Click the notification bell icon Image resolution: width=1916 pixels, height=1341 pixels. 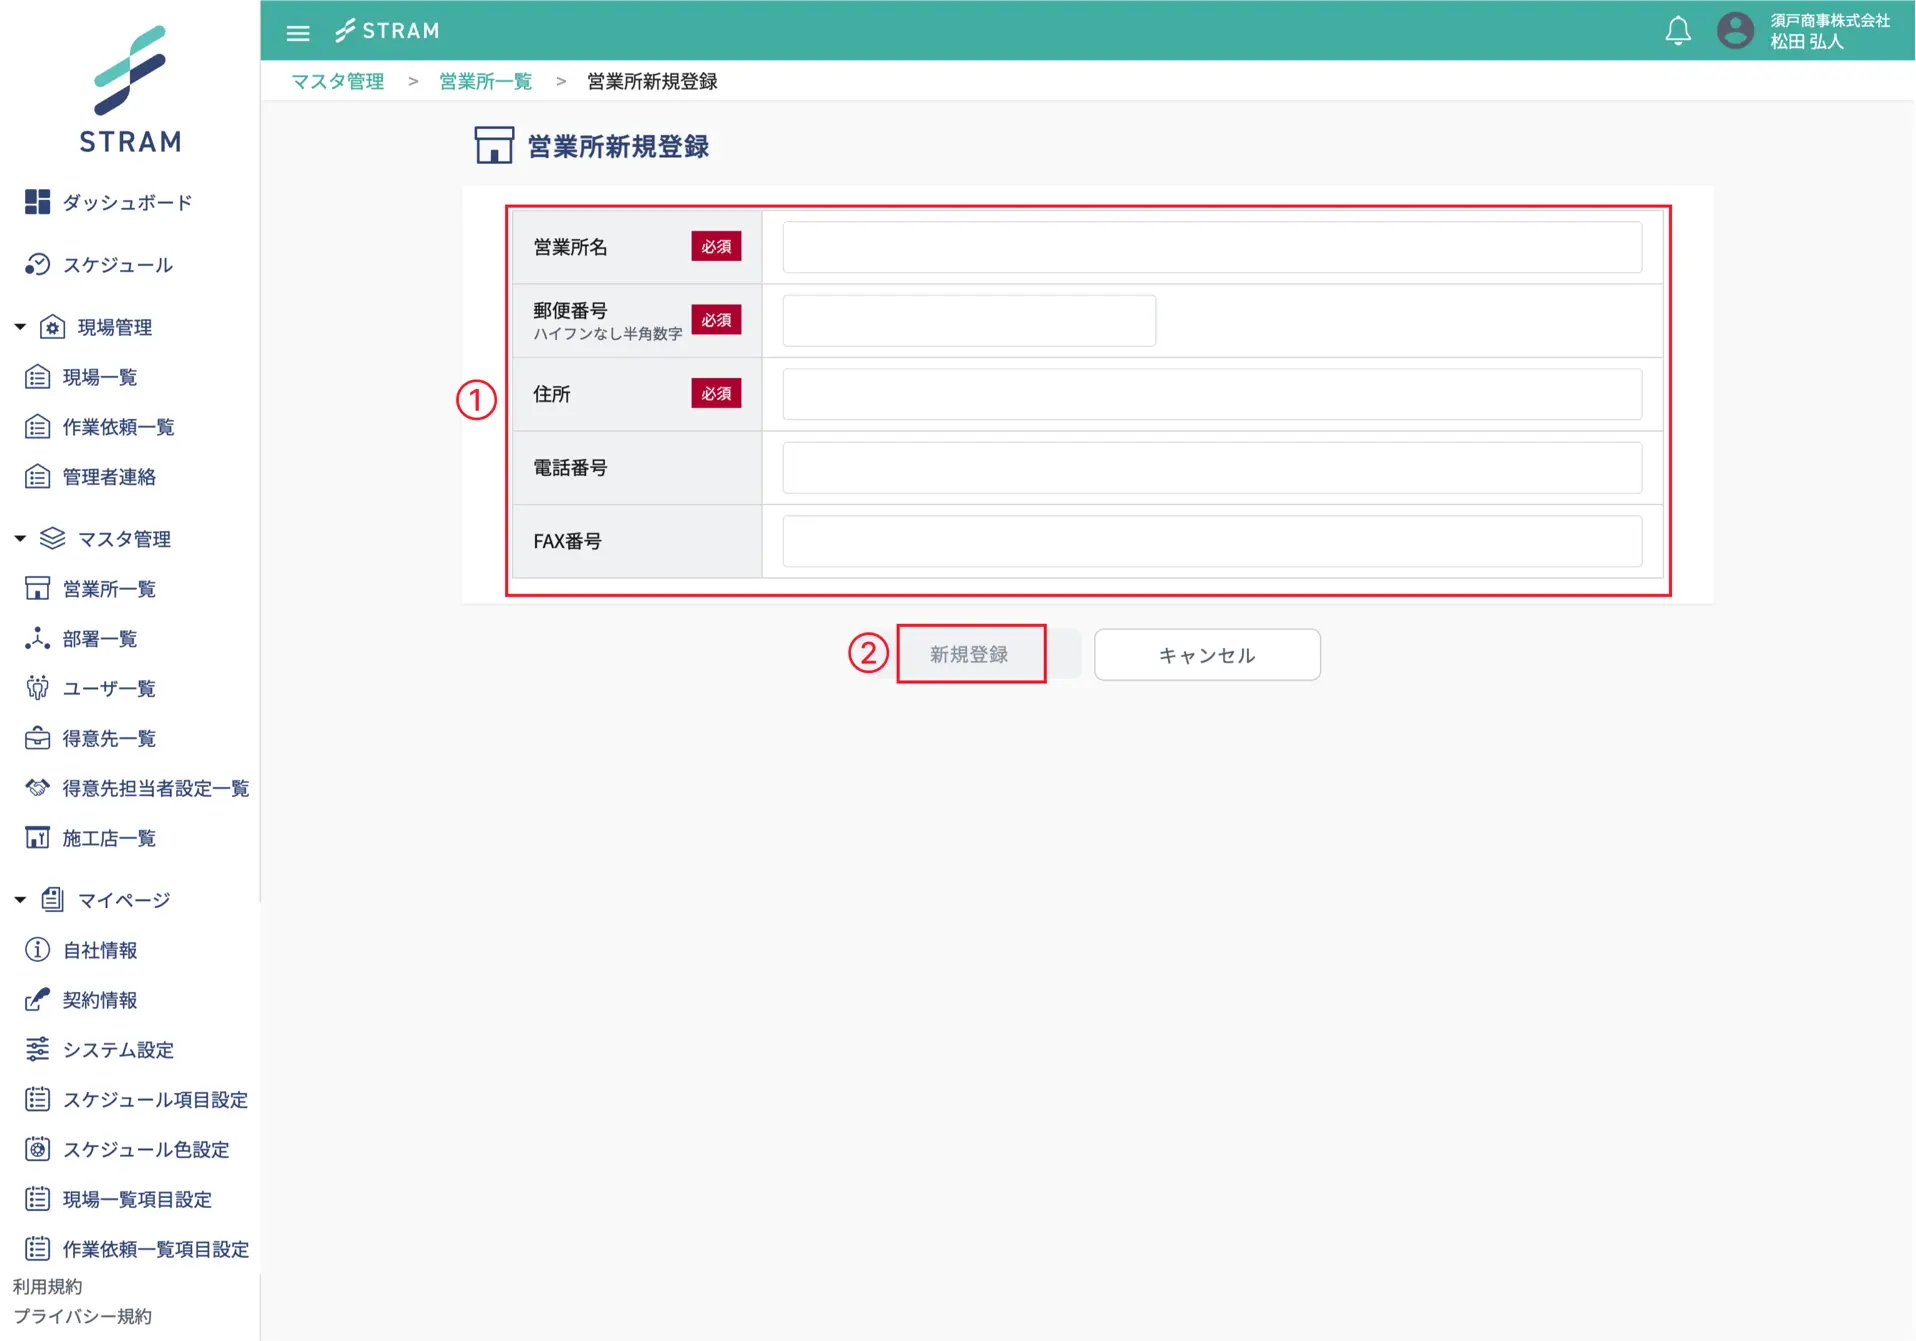1677,31
